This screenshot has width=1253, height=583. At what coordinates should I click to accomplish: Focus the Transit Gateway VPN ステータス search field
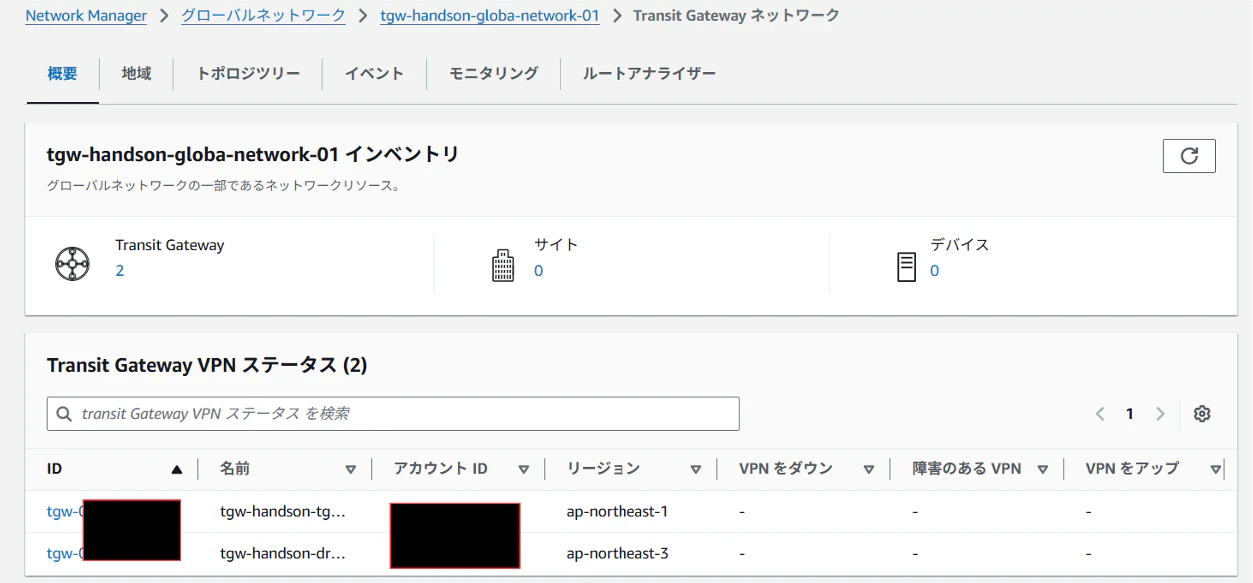tap(393, 414)
